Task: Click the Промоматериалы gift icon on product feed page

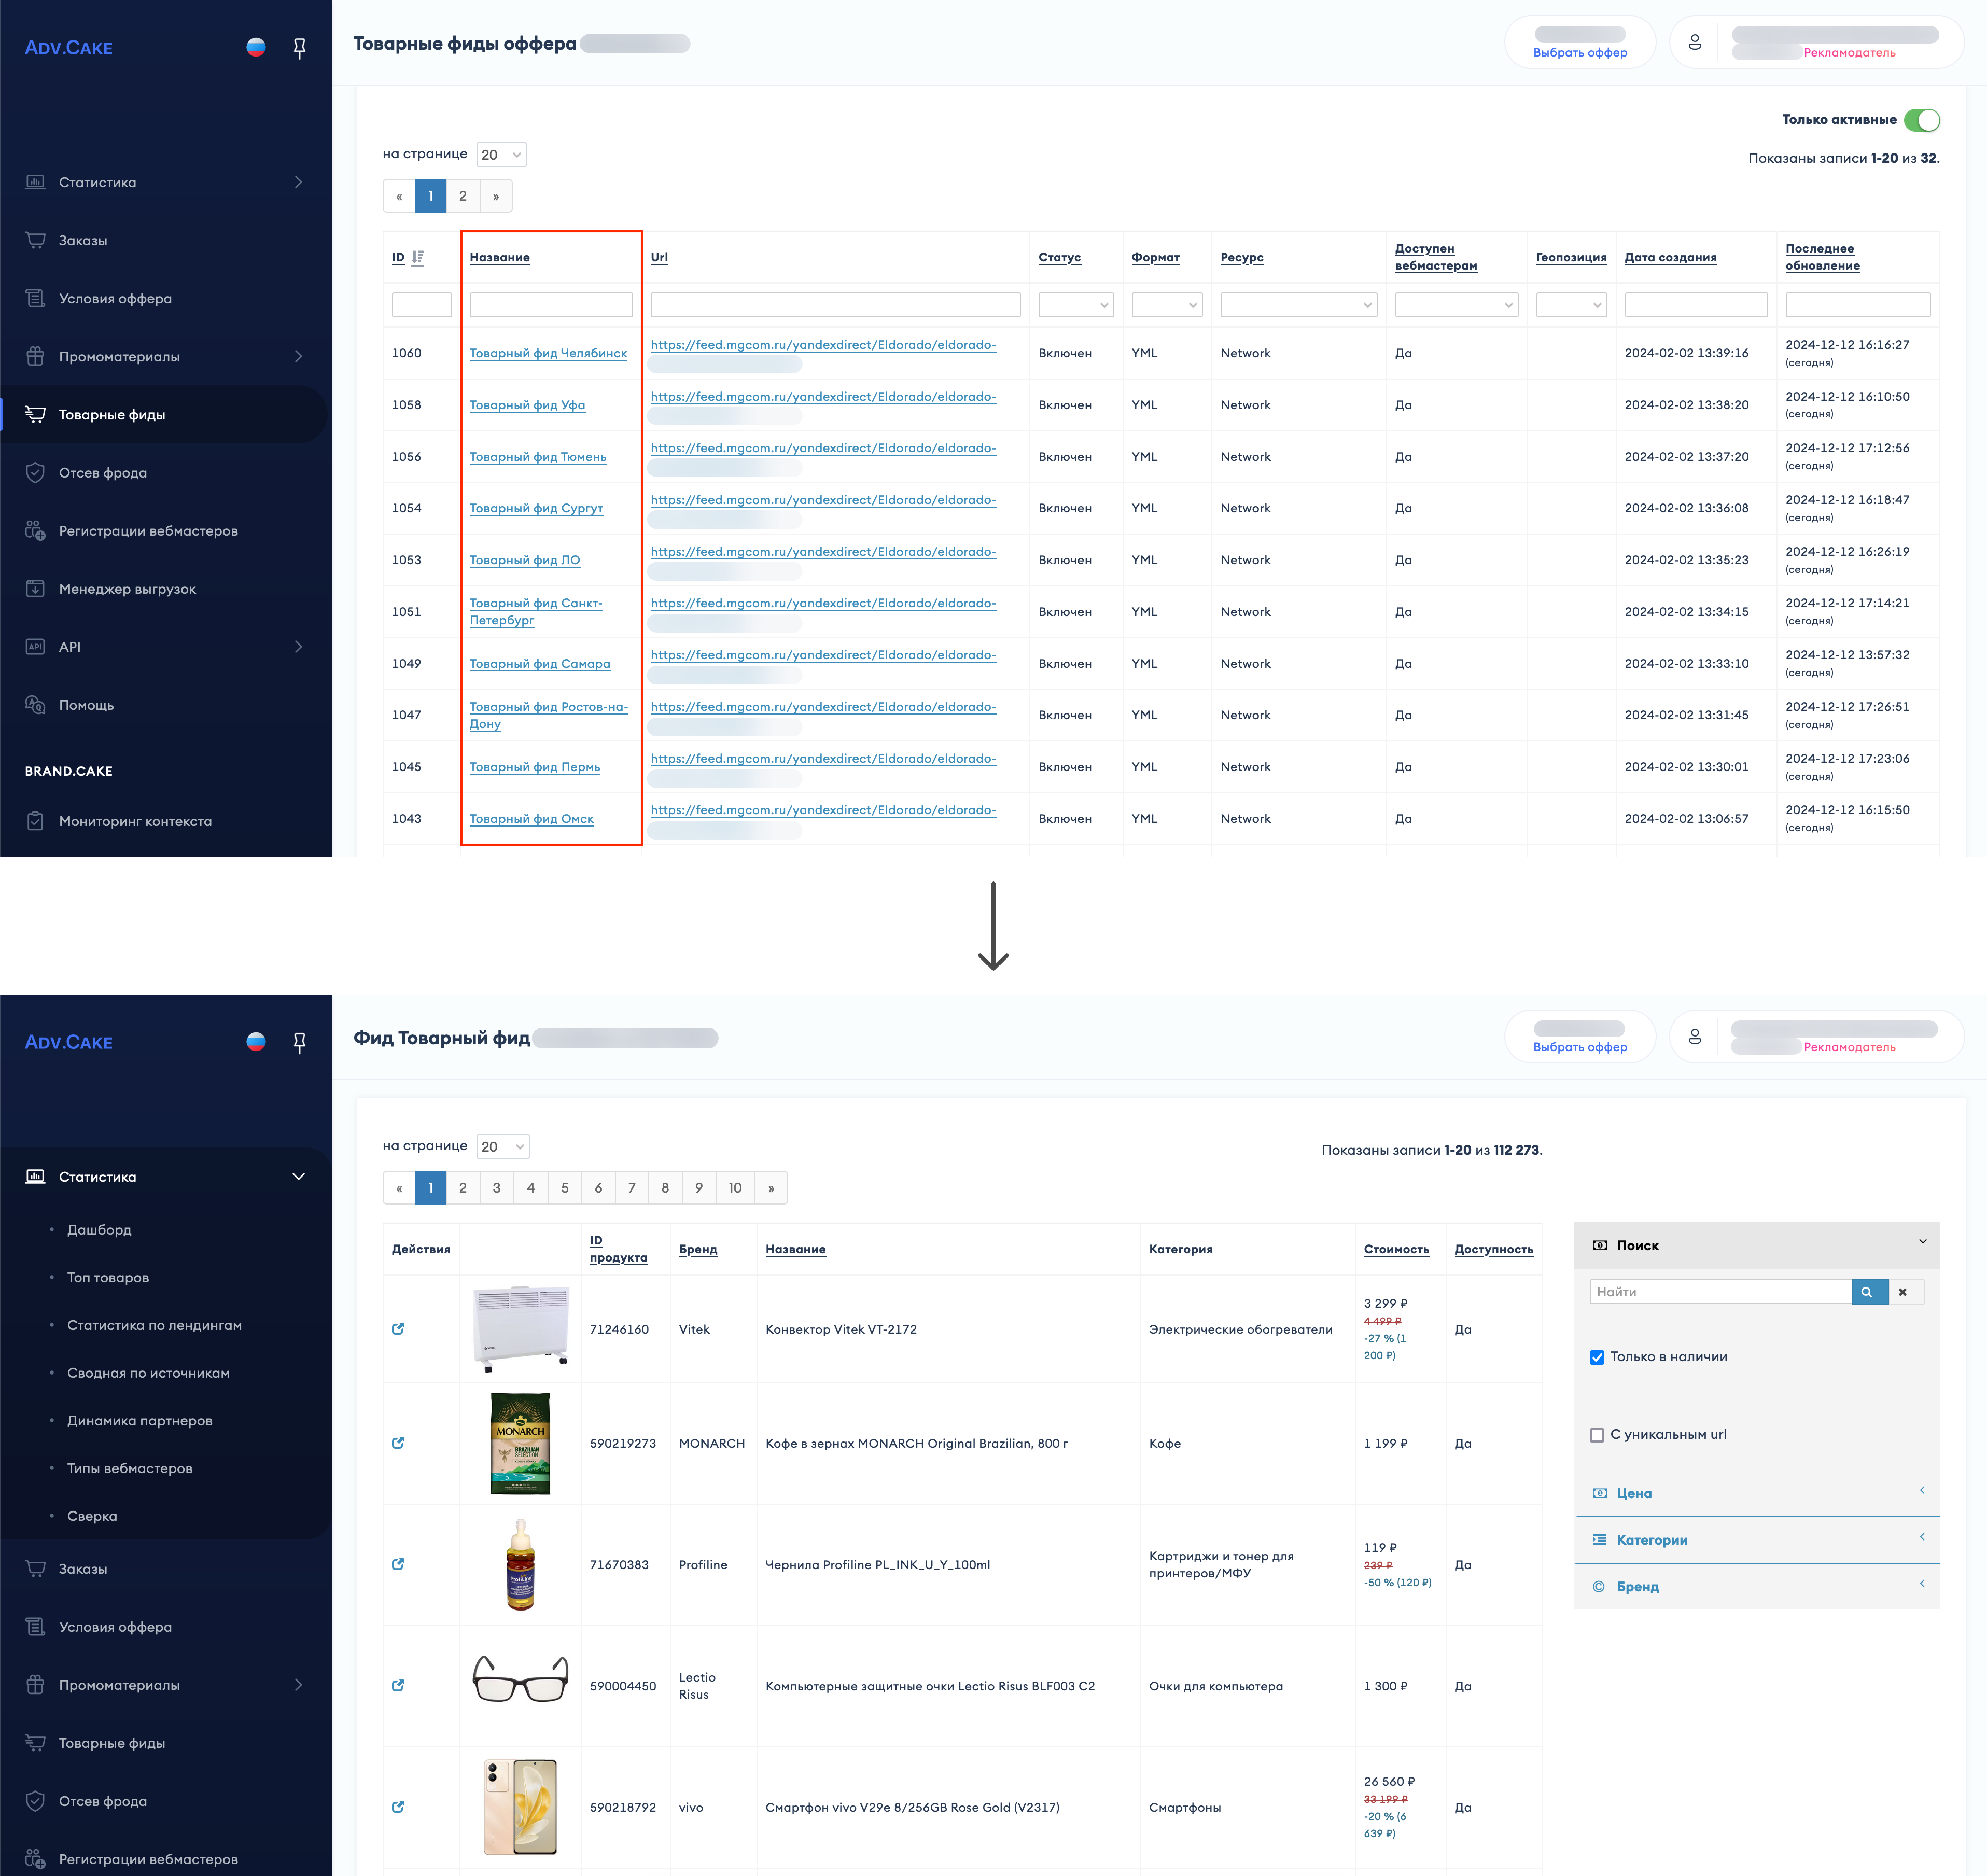Action: tap(35, 1685)
